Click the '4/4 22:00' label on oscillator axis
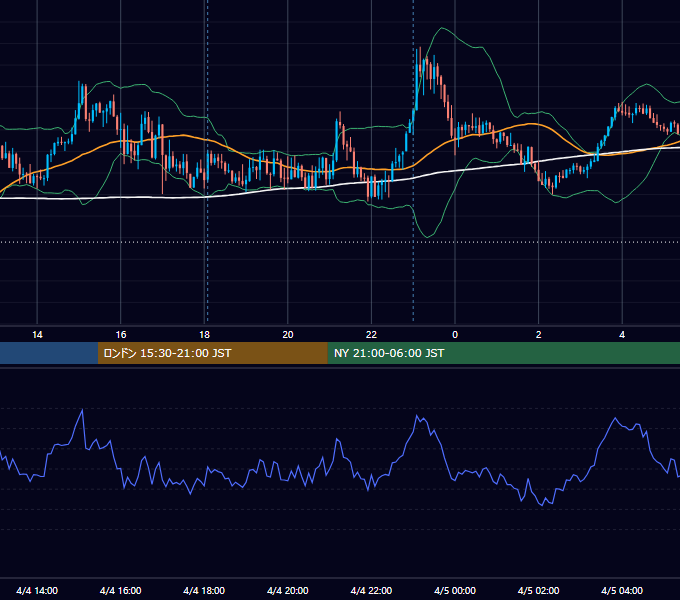 coord(371,590)
